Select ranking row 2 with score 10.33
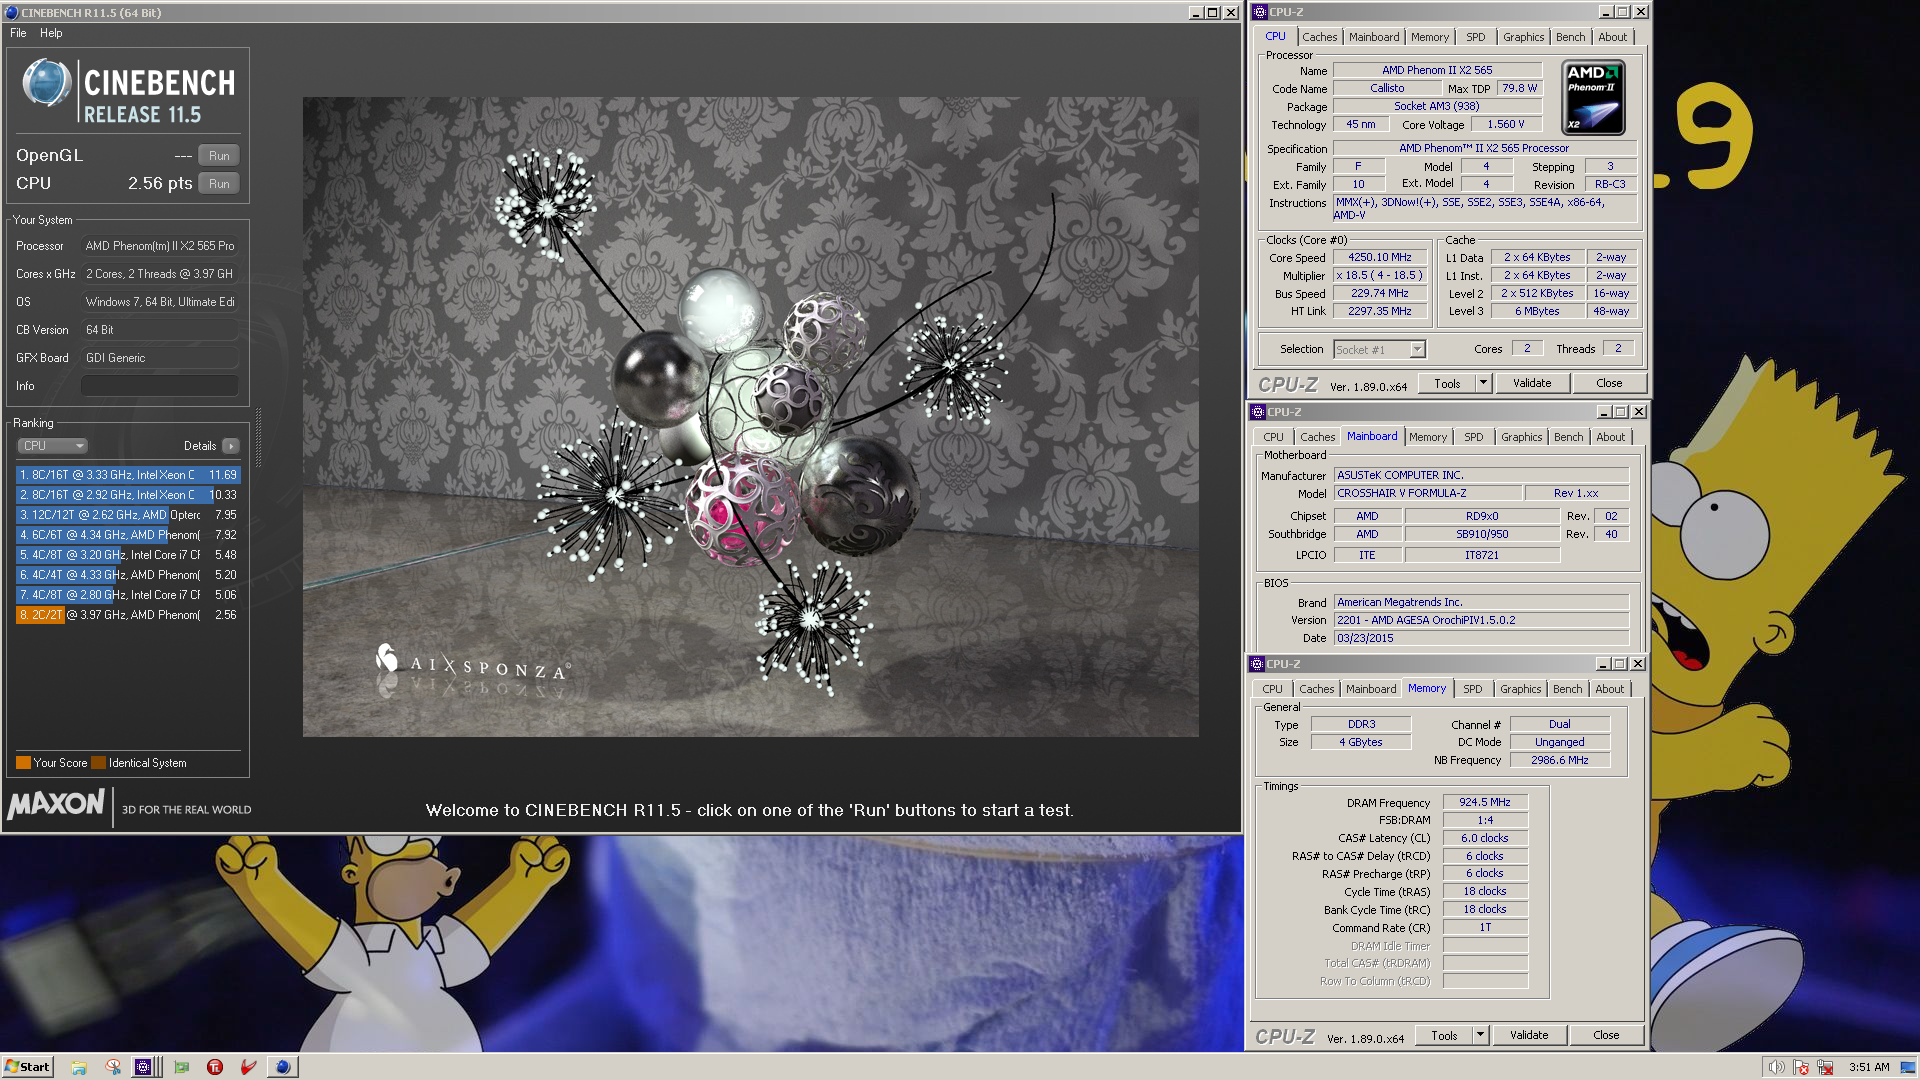The width and height of the screenshot is (1920, 1080). [x=128, y=495]
